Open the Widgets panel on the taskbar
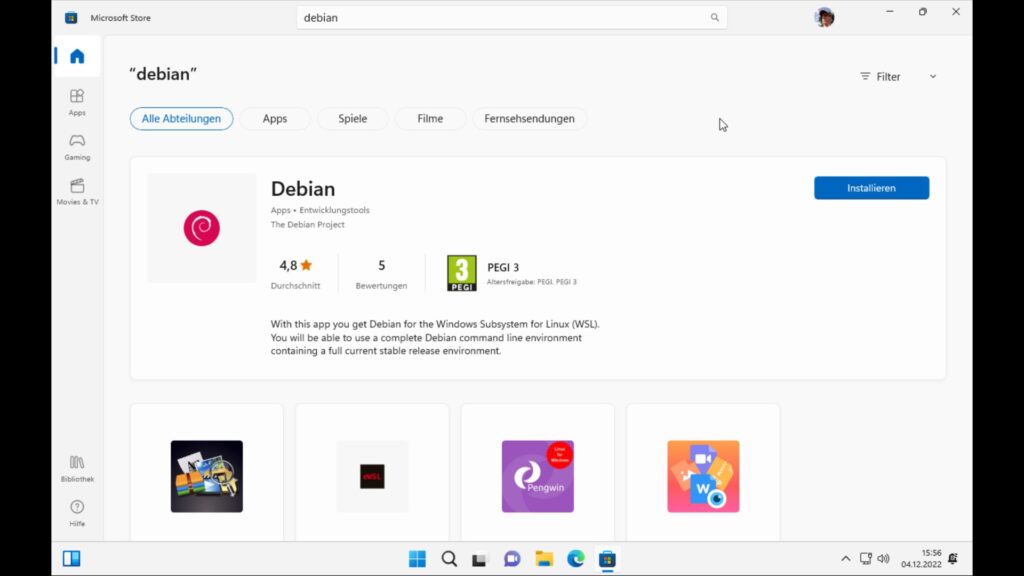 (72, 559)
